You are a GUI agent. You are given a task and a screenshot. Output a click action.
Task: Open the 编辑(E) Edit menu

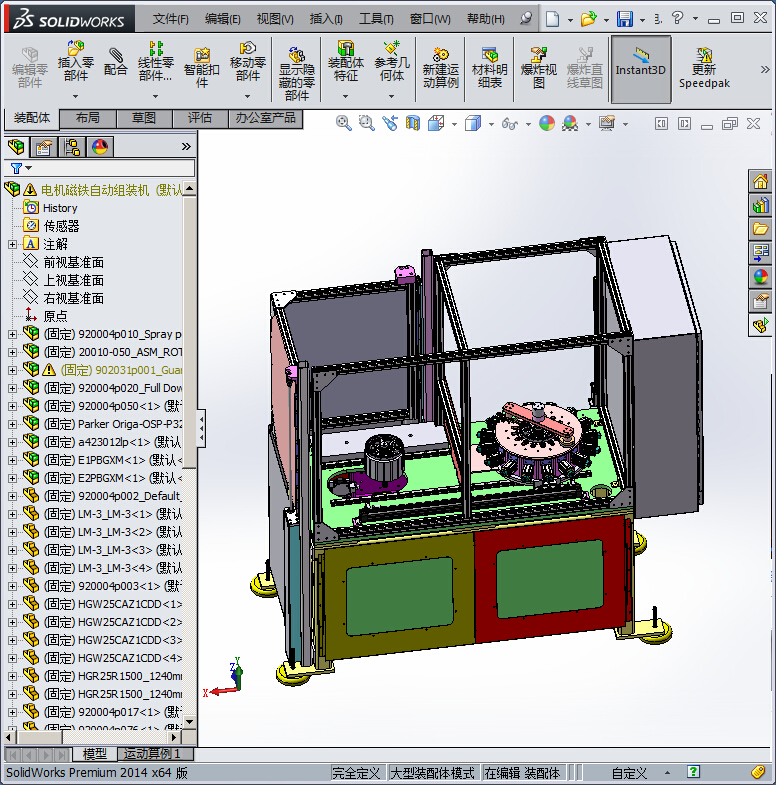click(223, 19)
